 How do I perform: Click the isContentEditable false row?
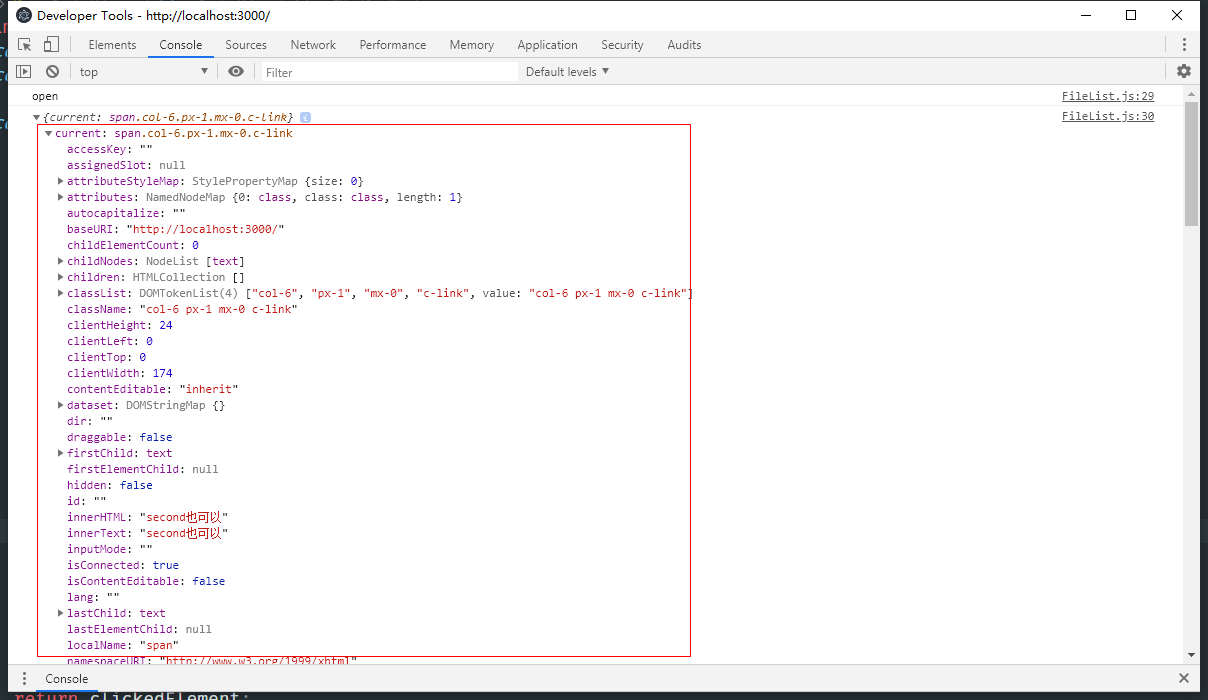(146, 581)
